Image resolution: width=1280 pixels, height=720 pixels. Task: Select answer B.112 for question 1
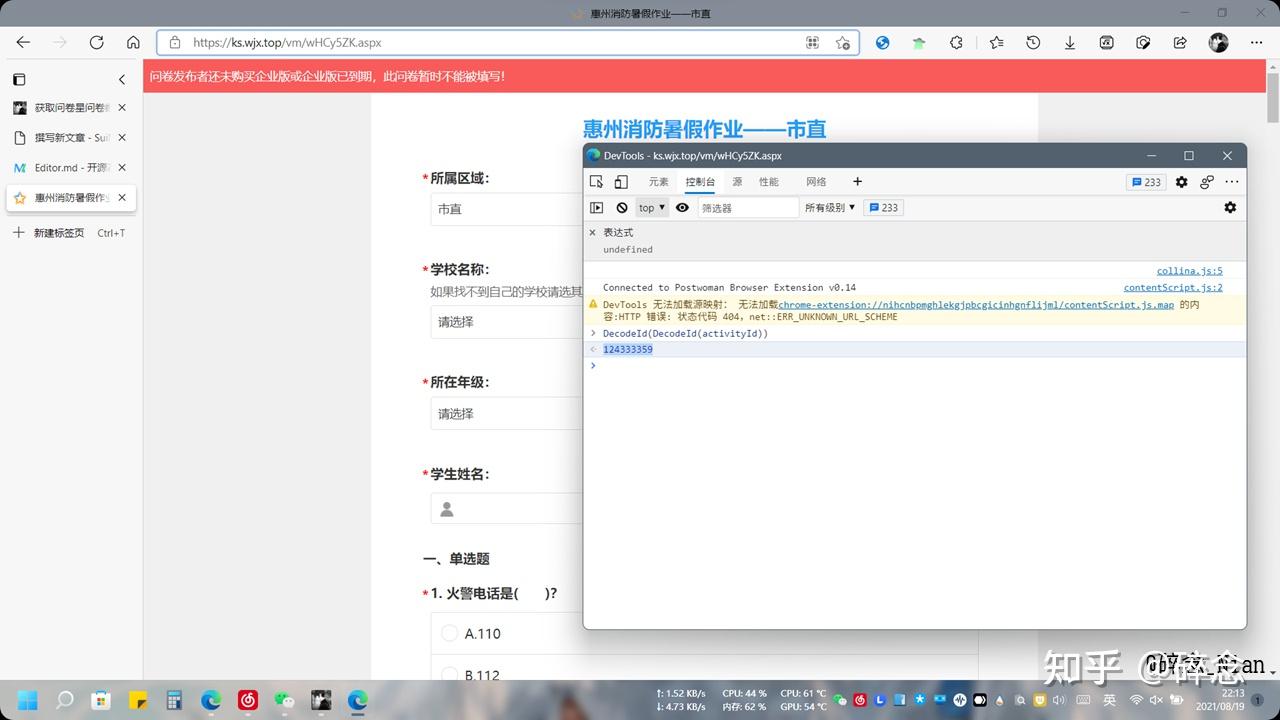450,674
